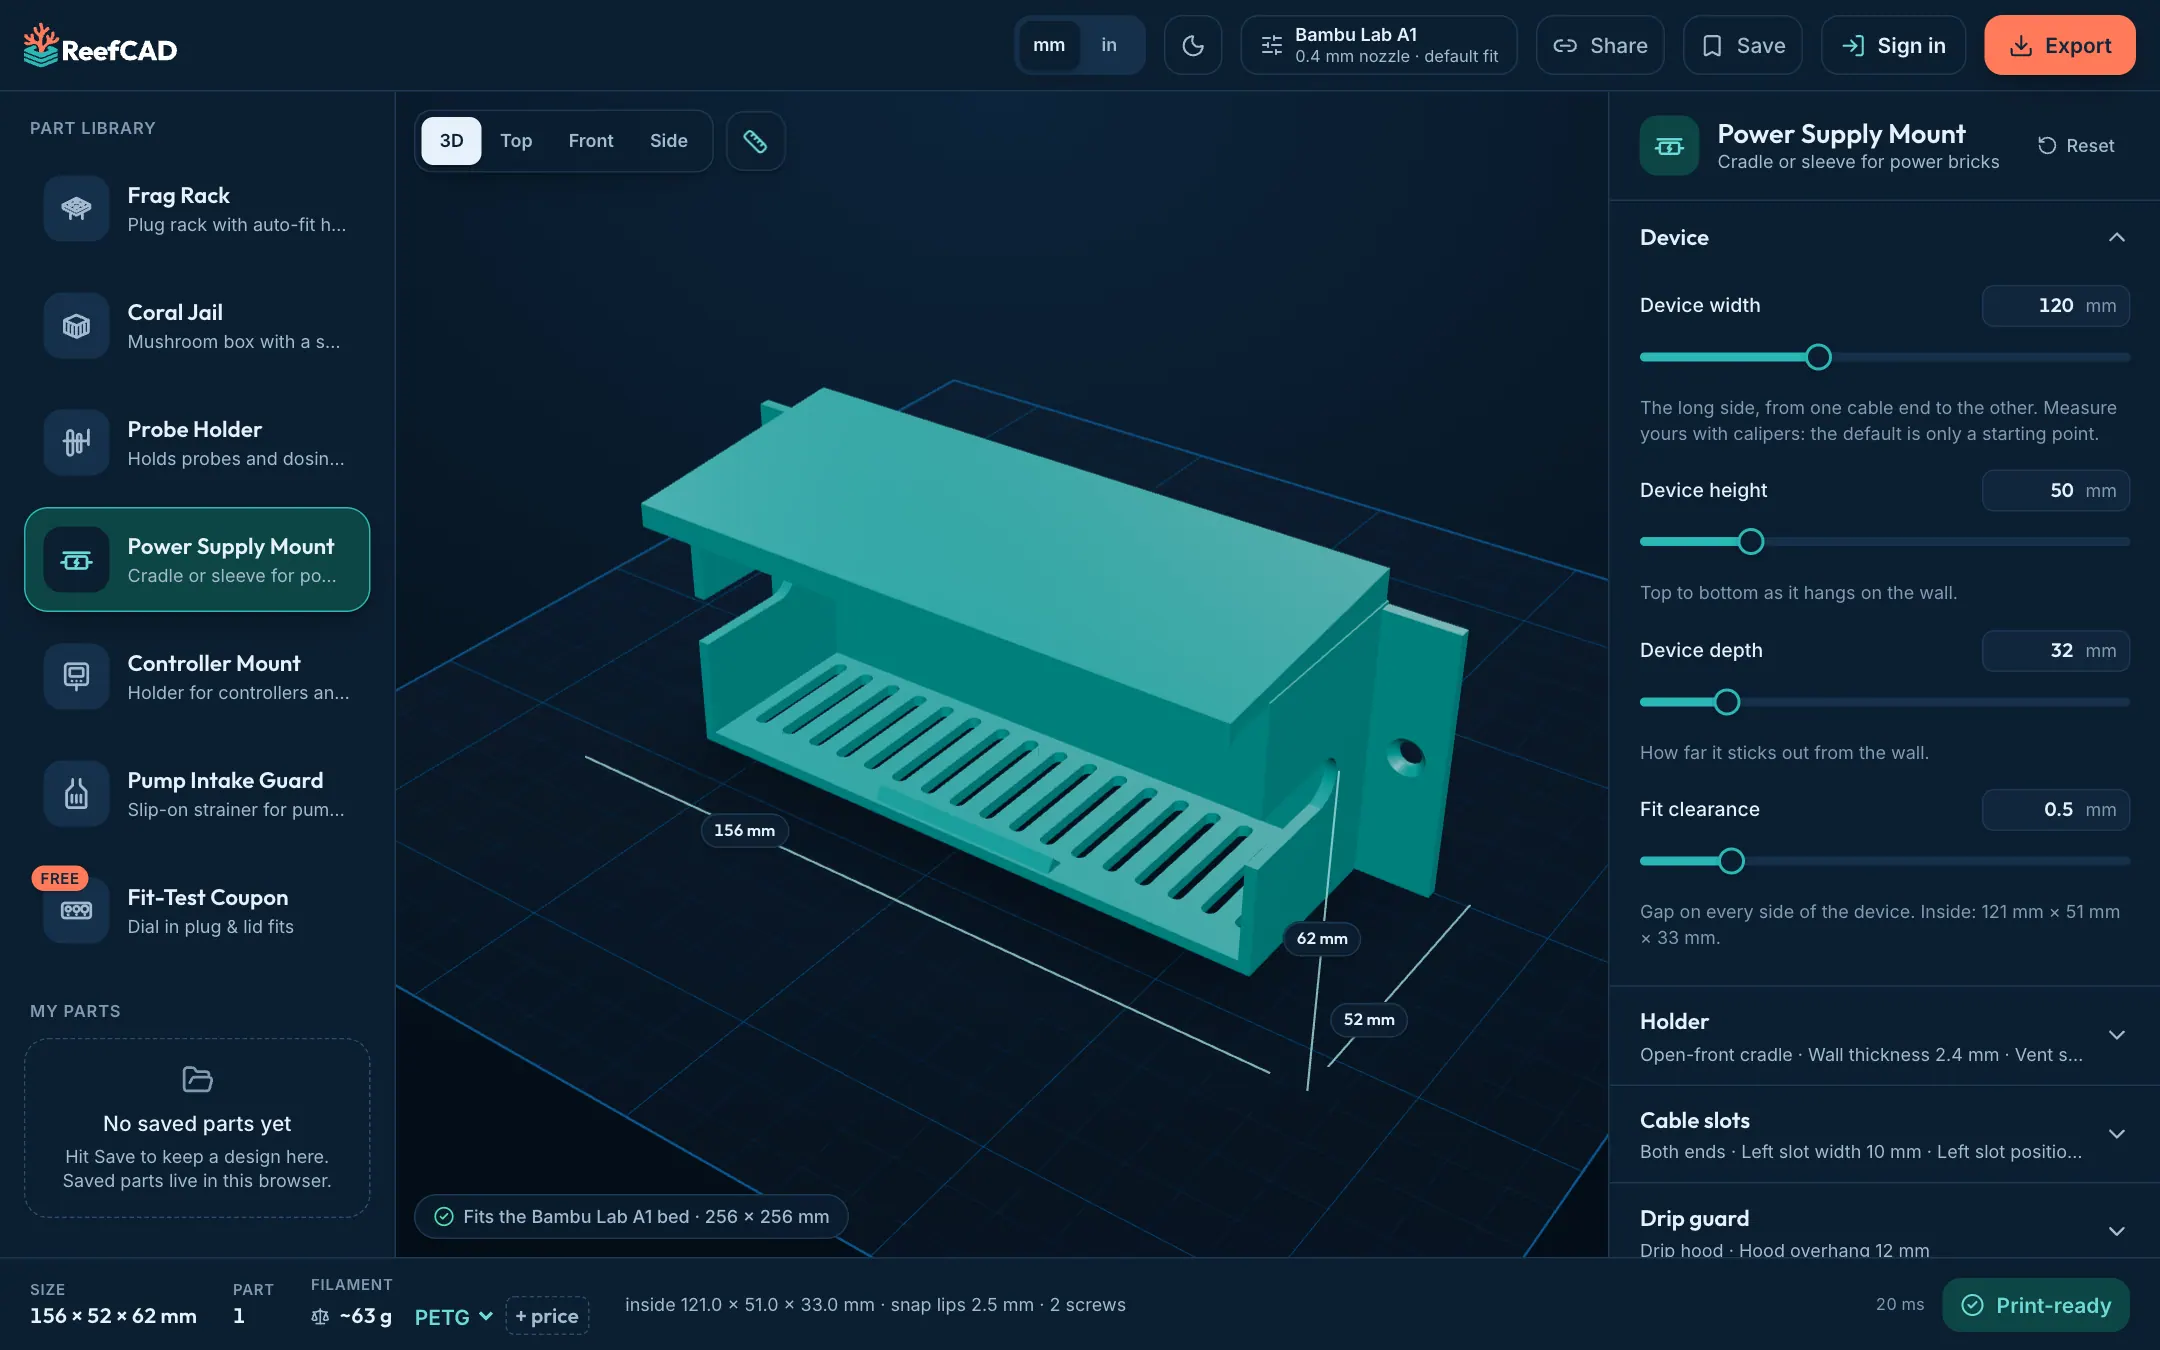This screenshot has width=2160, height=1350.
Task: Expand the Cable slots section
Action: click(x=1884, y=1134)
